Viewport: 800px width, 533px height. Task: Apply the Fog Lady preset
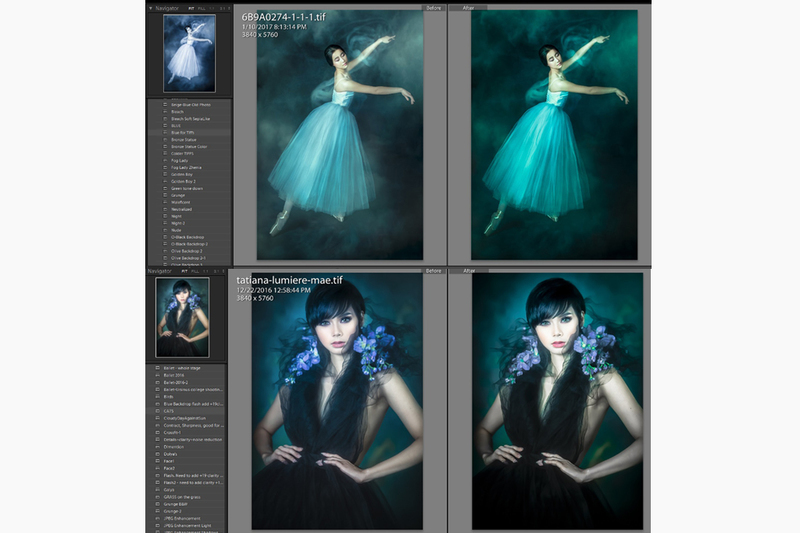click(180, 161)
